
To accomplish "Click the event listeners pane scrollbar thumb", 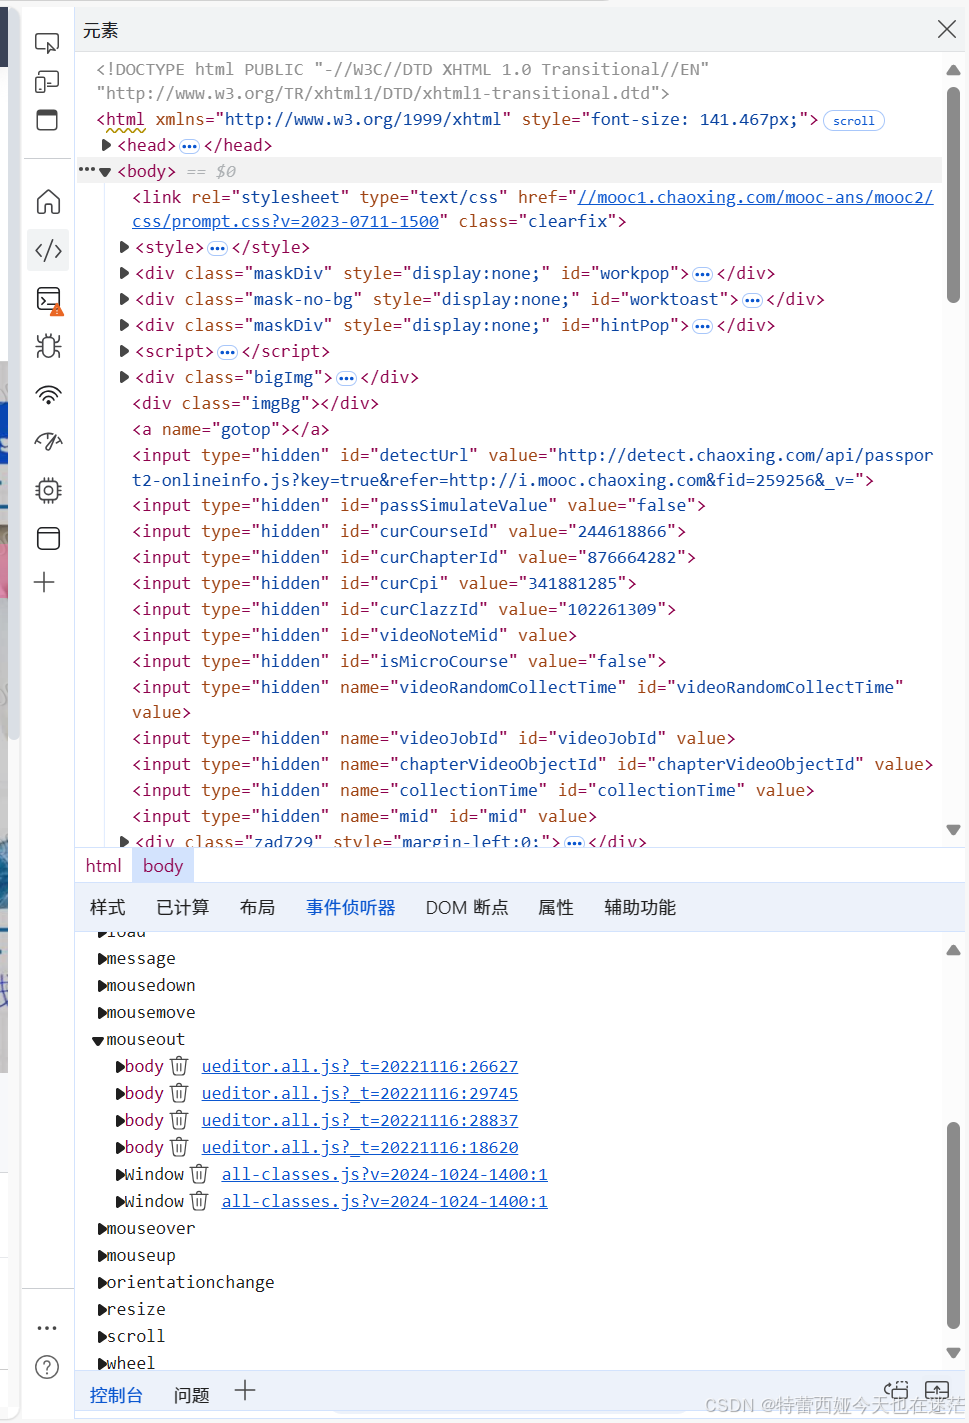I will pos(953,1227).
